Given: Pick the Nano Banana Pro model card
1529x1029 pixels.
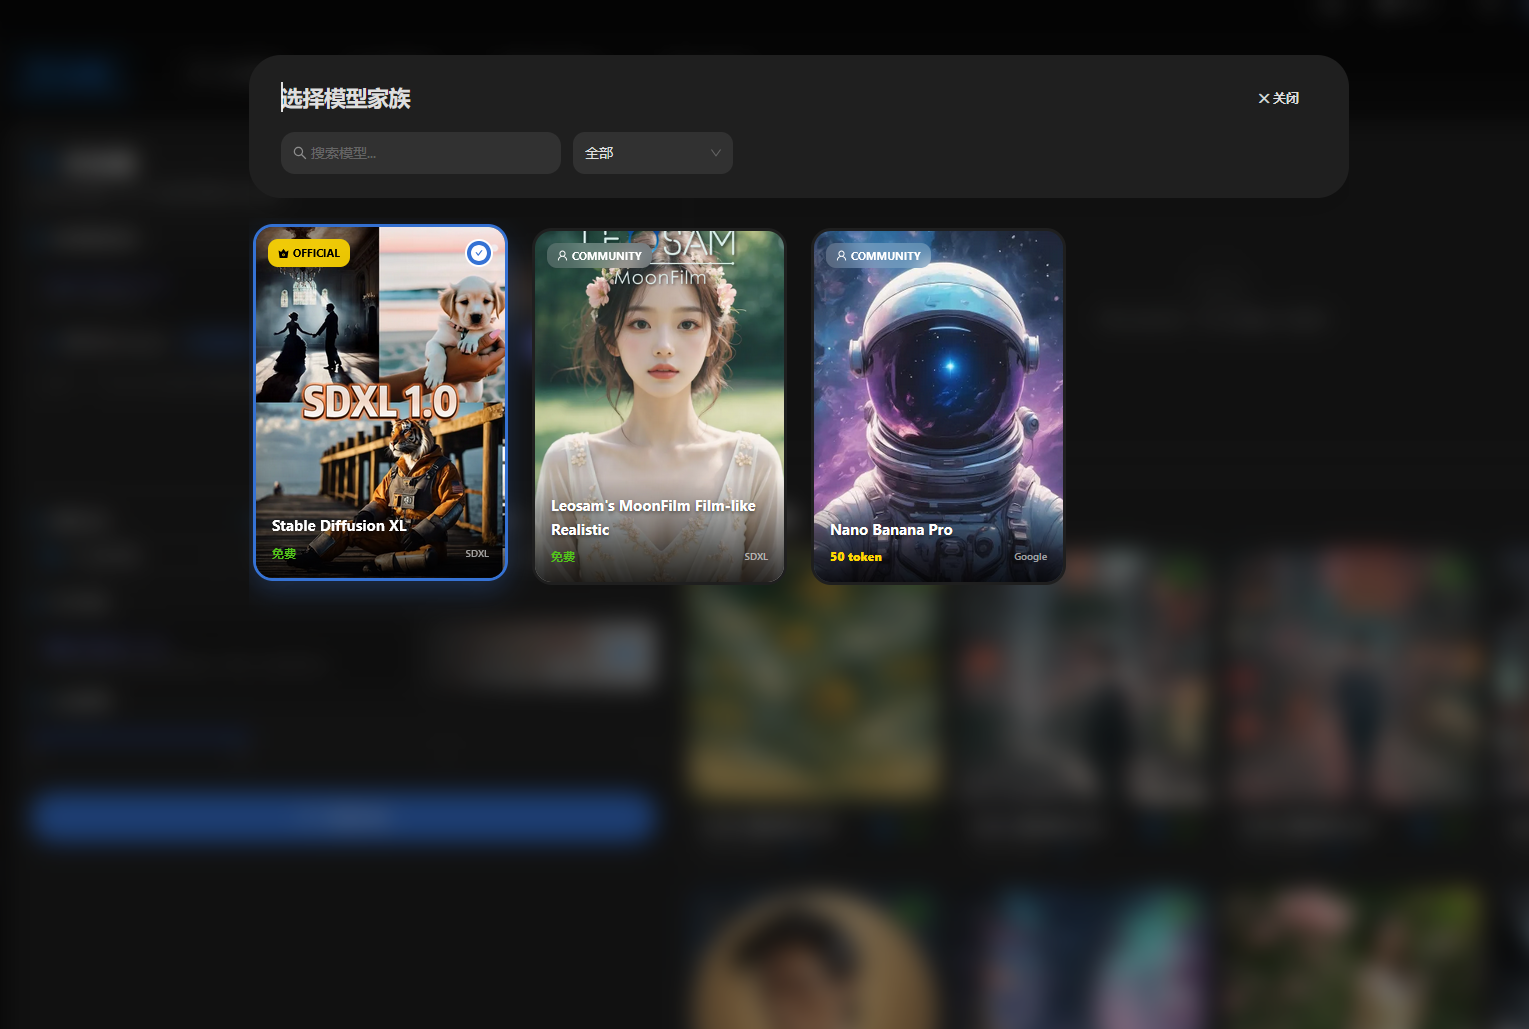Looking at the screenshot, I should coord(938,406).
